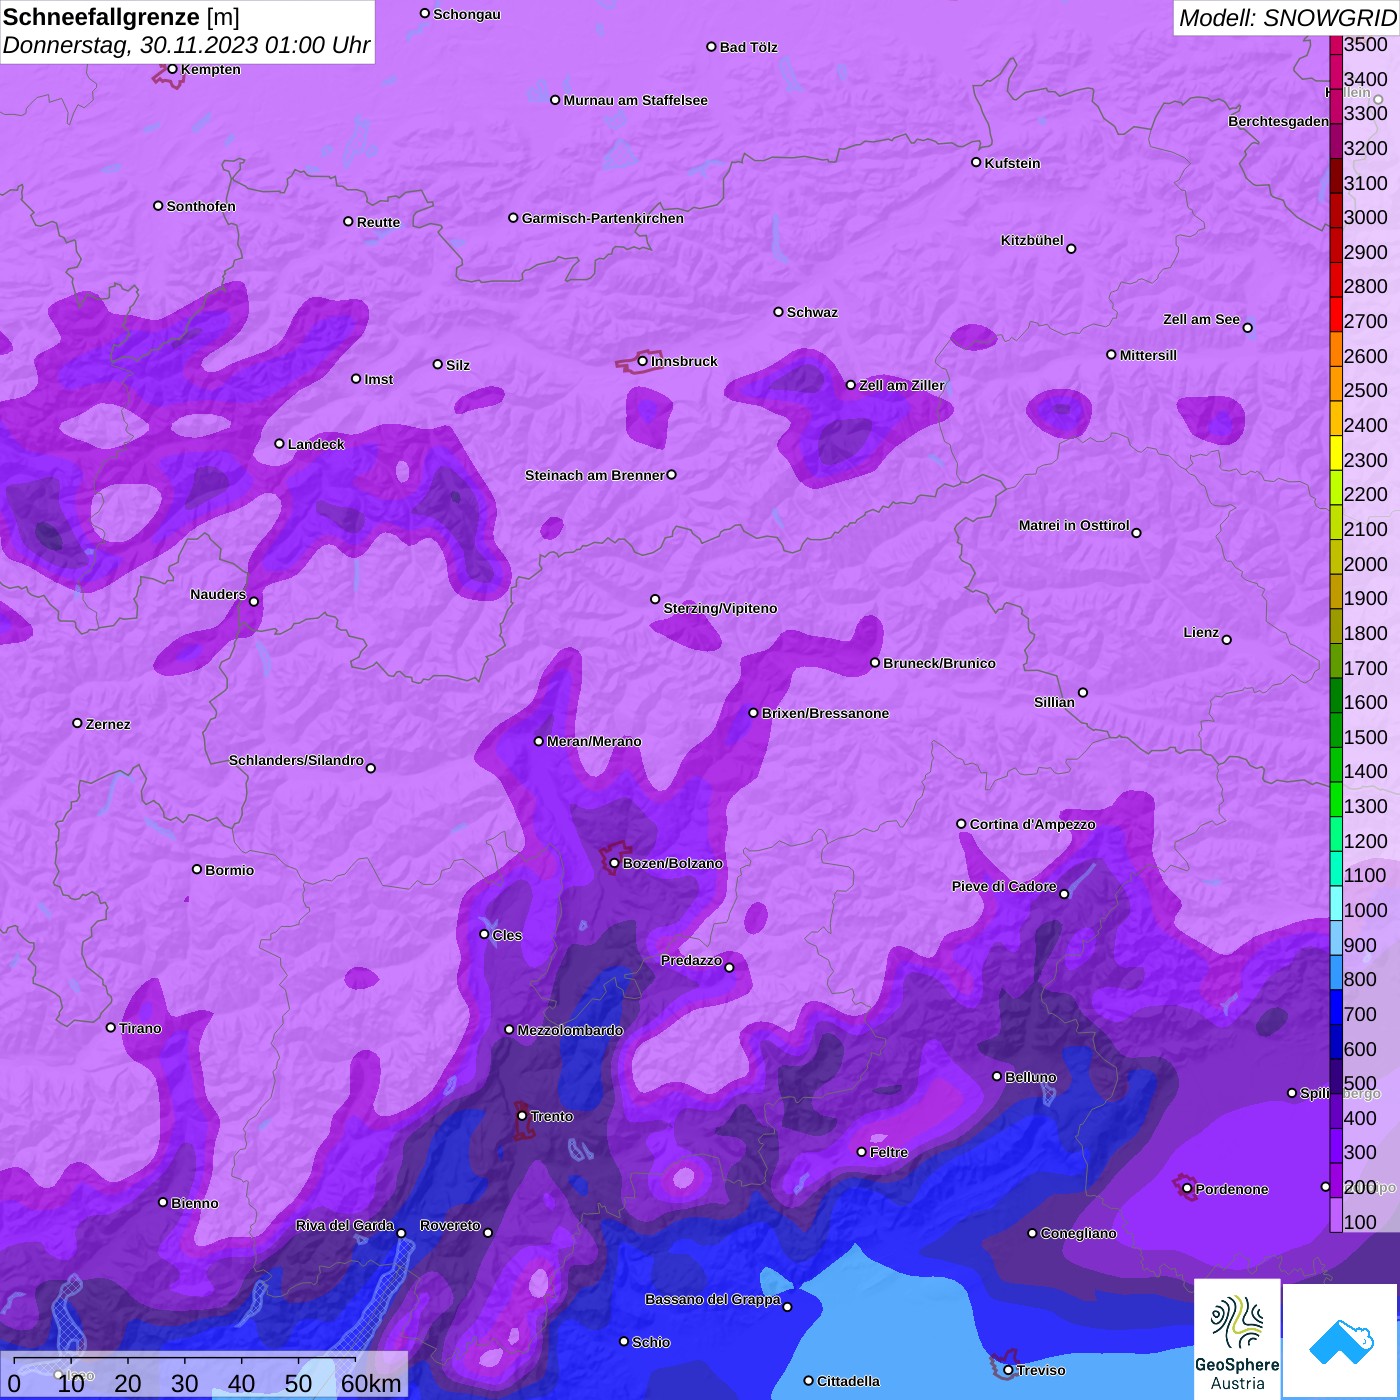
Task: Click the 'Predazzo' city label
Action: (x=691, y=961)
